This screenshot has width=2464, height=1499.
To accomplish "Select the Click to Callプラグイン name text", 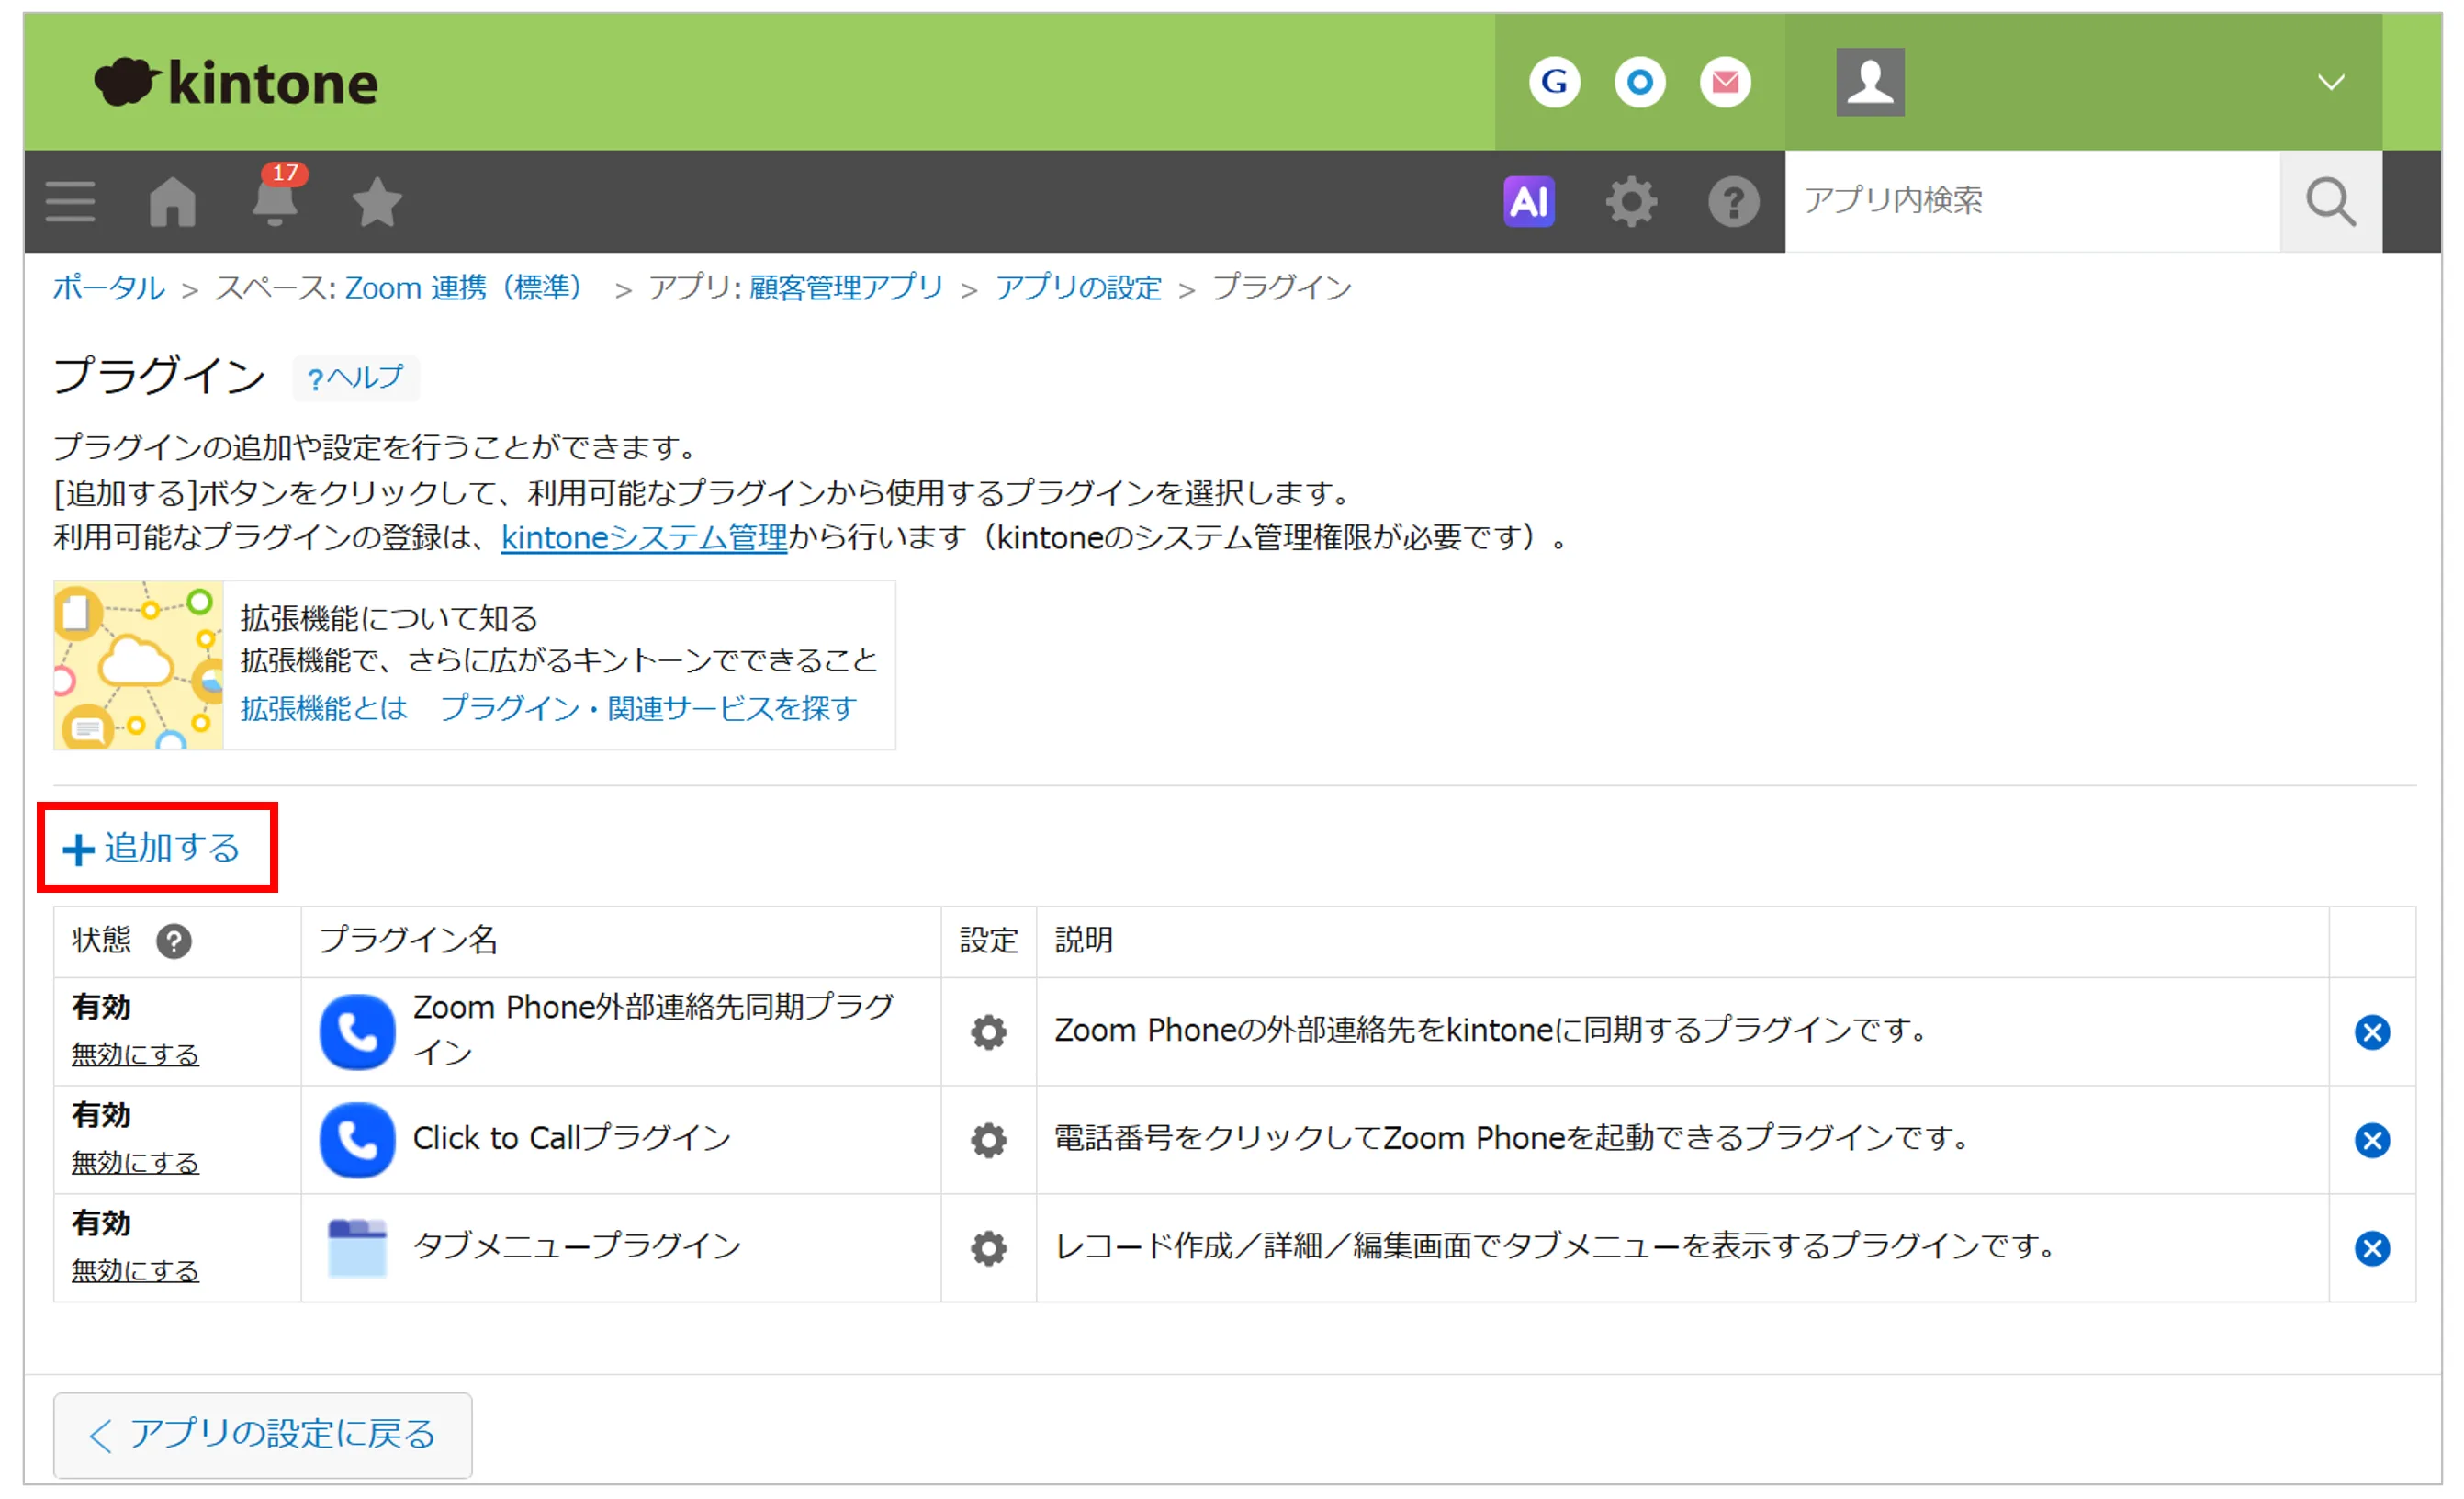I will 572,1138.
